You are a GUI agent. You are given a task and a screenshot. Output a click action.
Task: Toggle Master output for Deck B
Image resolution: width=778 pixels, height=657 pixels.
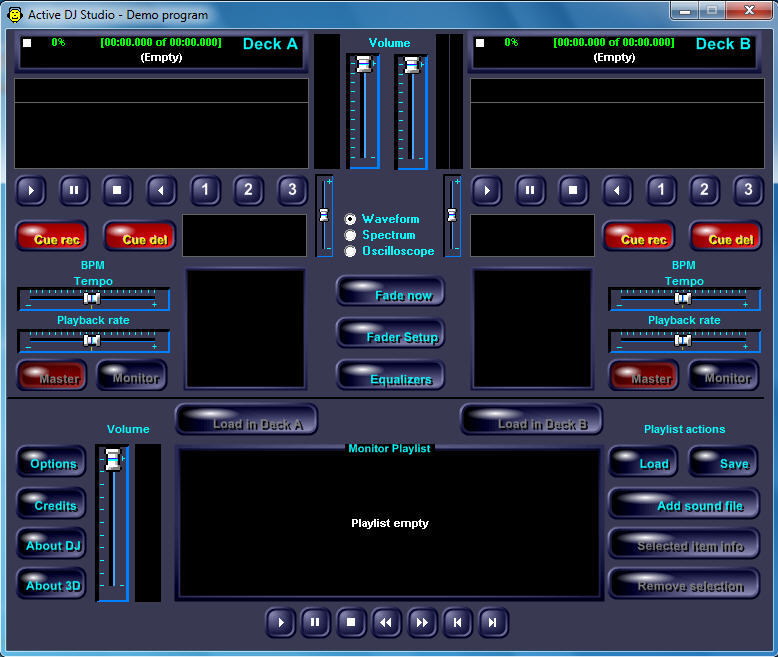click(x=644, y=375)
